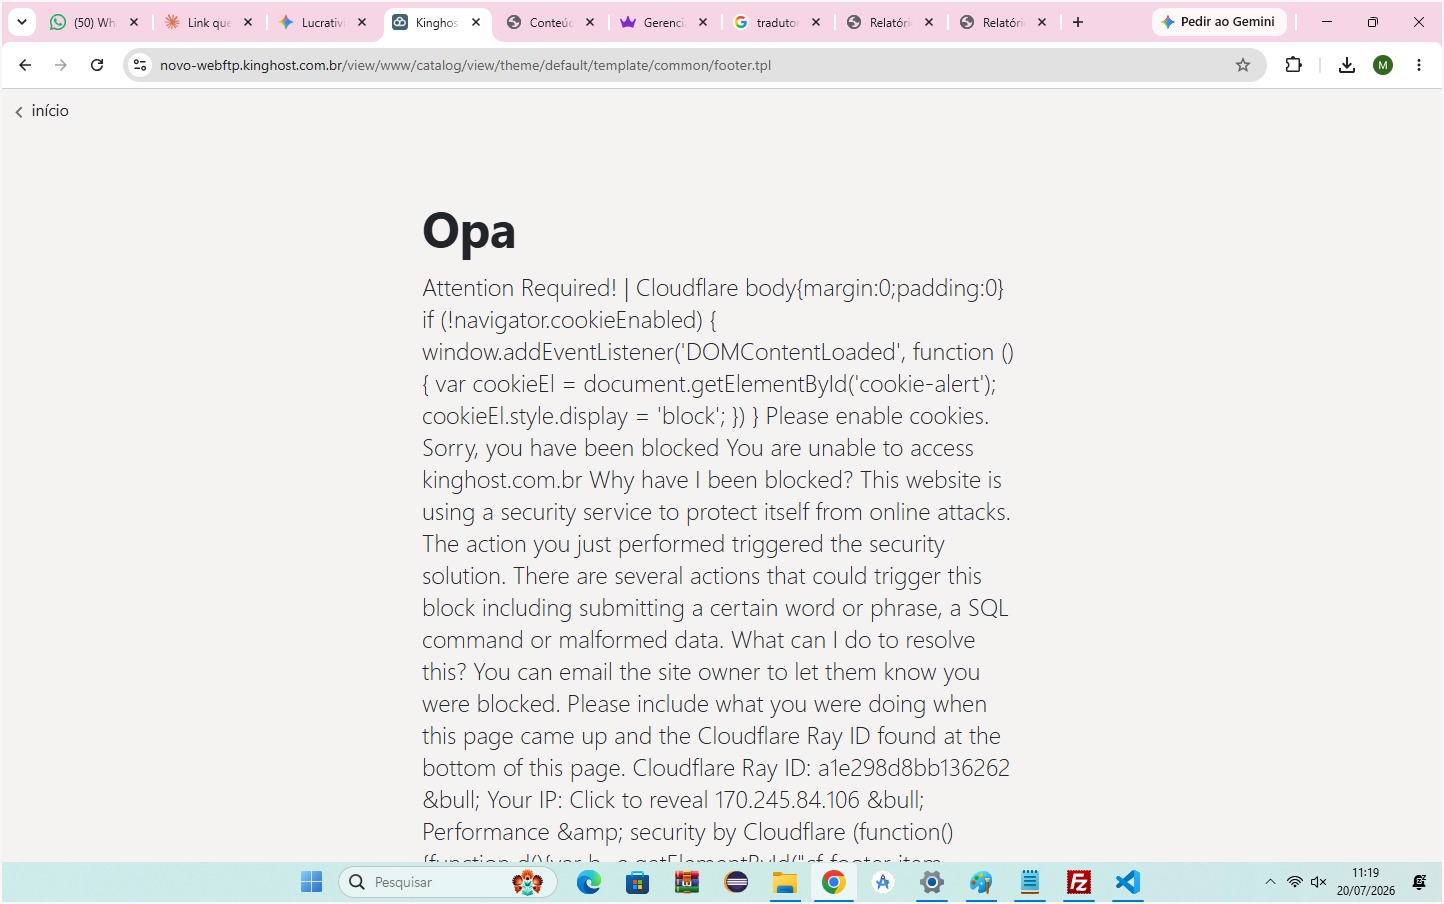Open the Windows Start menu
1444x904 pixels.
point(312,882)
